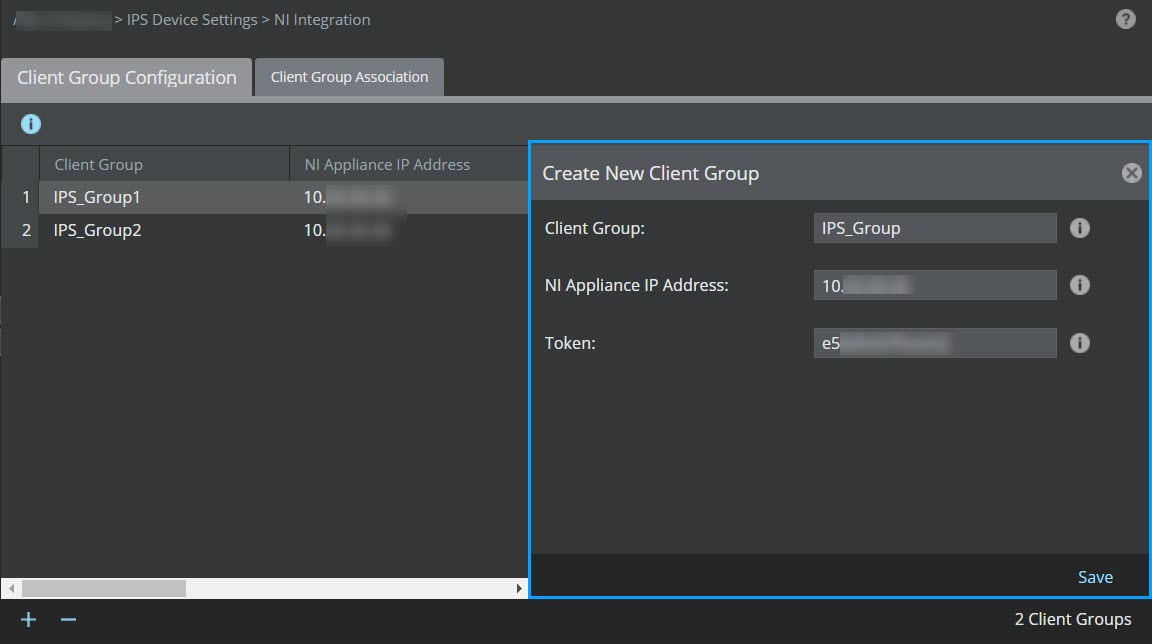Click the horizontal scrollbar left arrow
Viewport: 1152px width, 644px height.
tap(11, 588)
